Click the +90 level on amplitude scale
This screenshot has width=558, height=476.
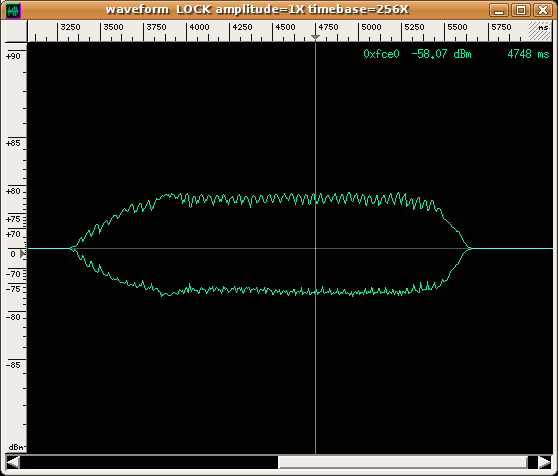pyautogui.click(x=14, y=56)
